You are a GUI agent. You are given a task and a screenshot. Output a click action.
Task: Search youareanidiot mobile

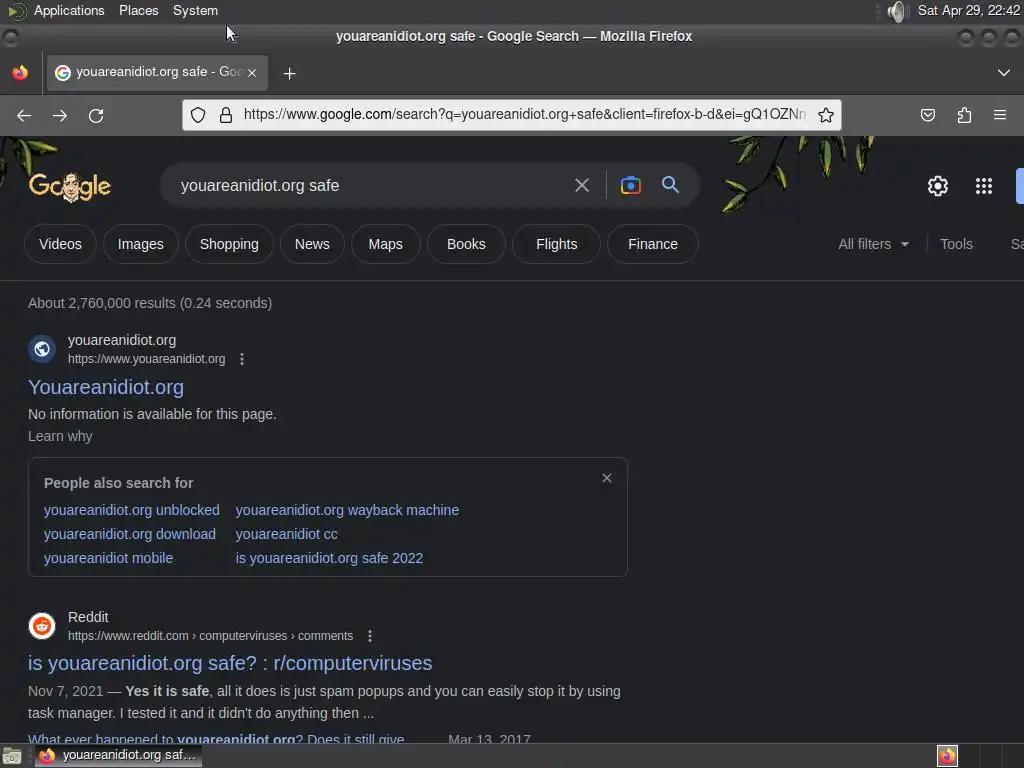pyautogui.click(x=108, y=558)
